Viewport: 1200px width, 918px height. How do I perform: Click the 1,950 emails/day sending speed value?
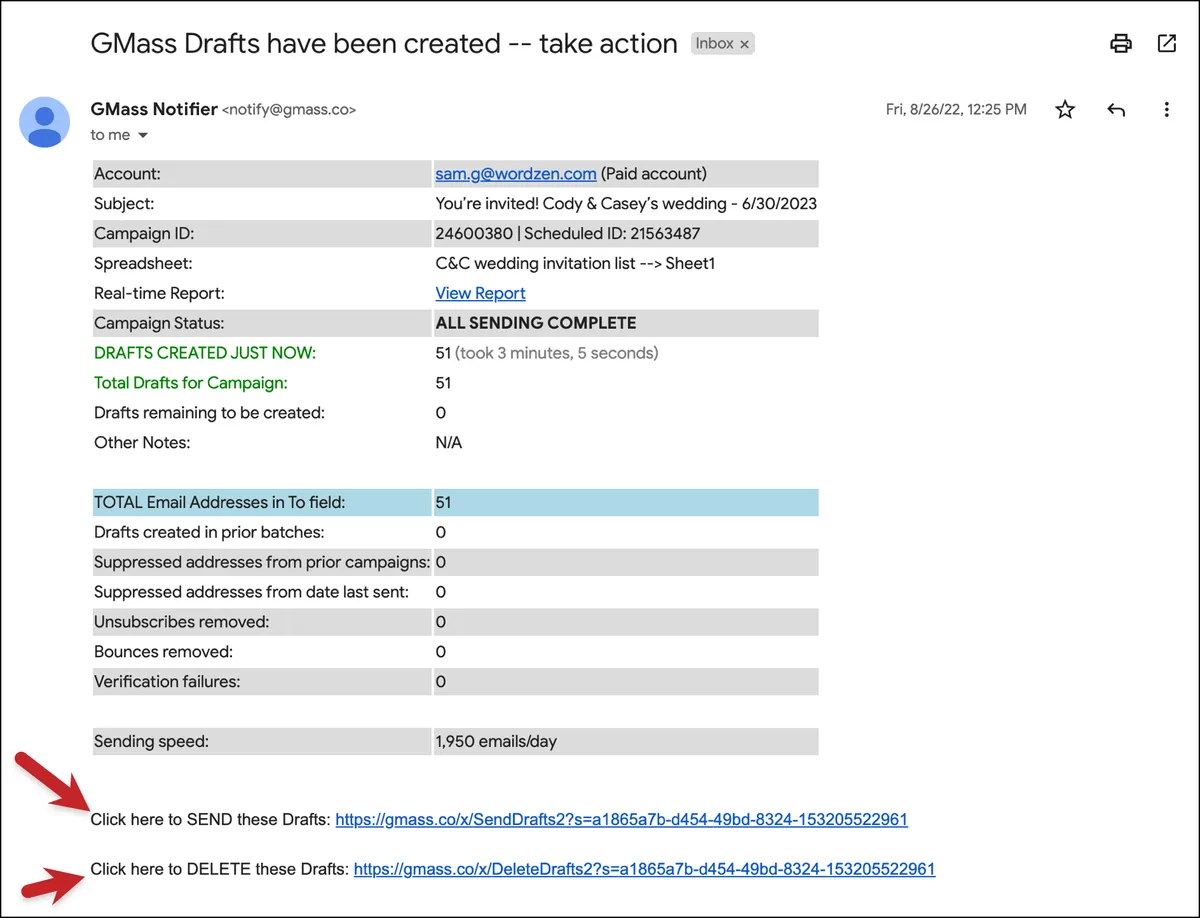tap(496, 742)
